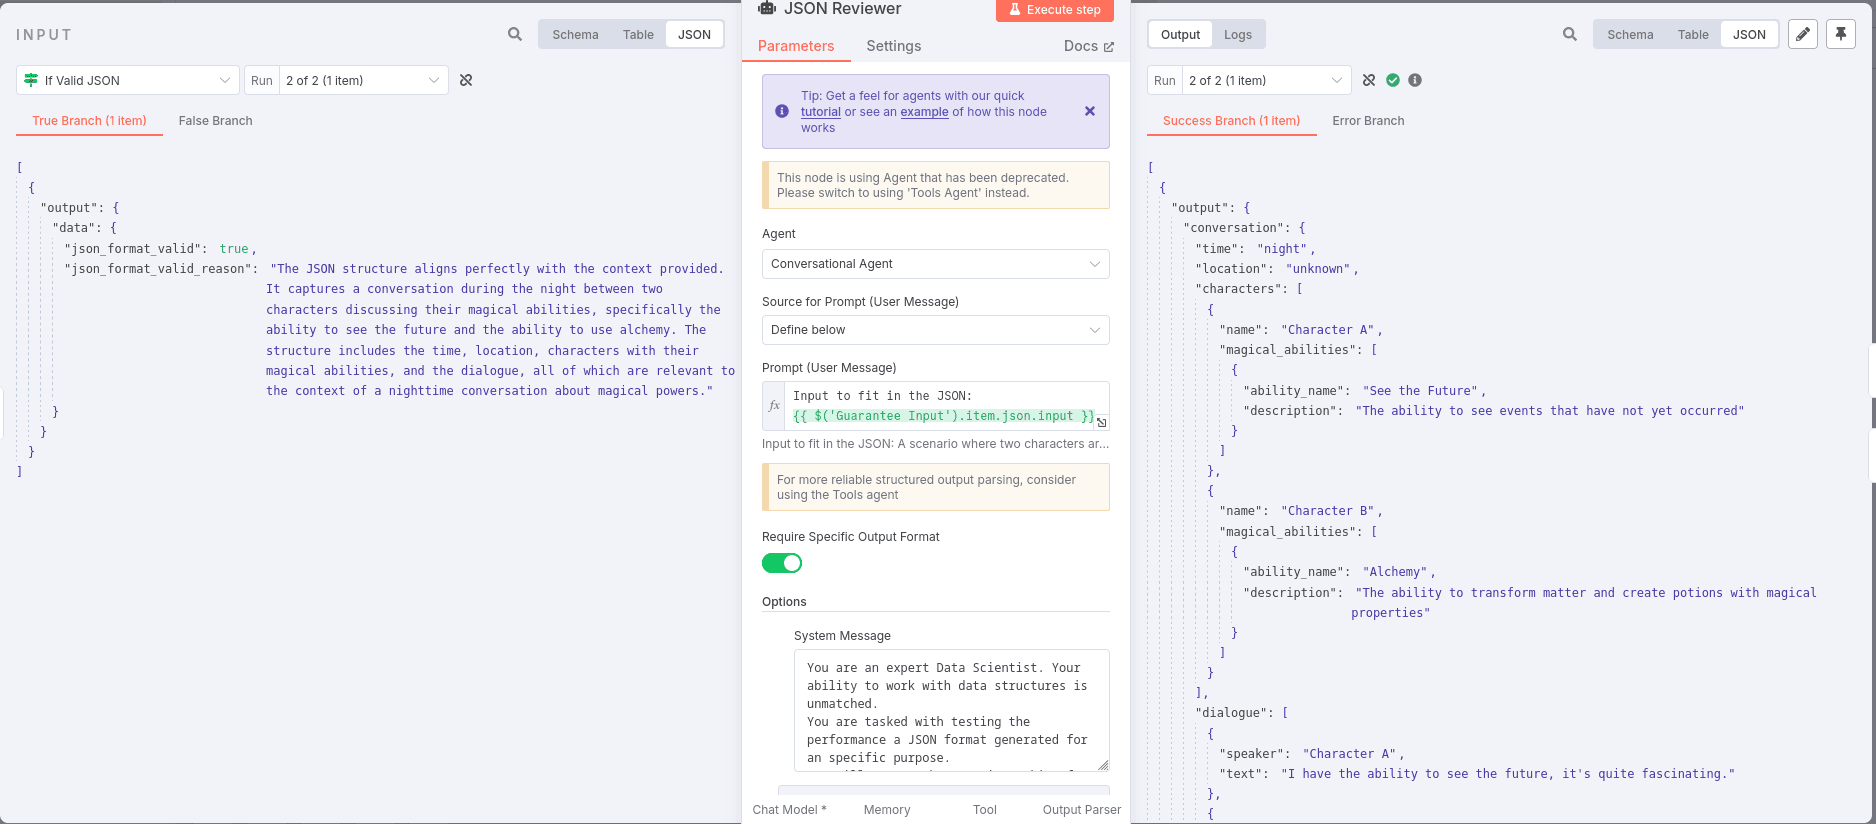Switch Output panel to Table view

[1693, 34]
